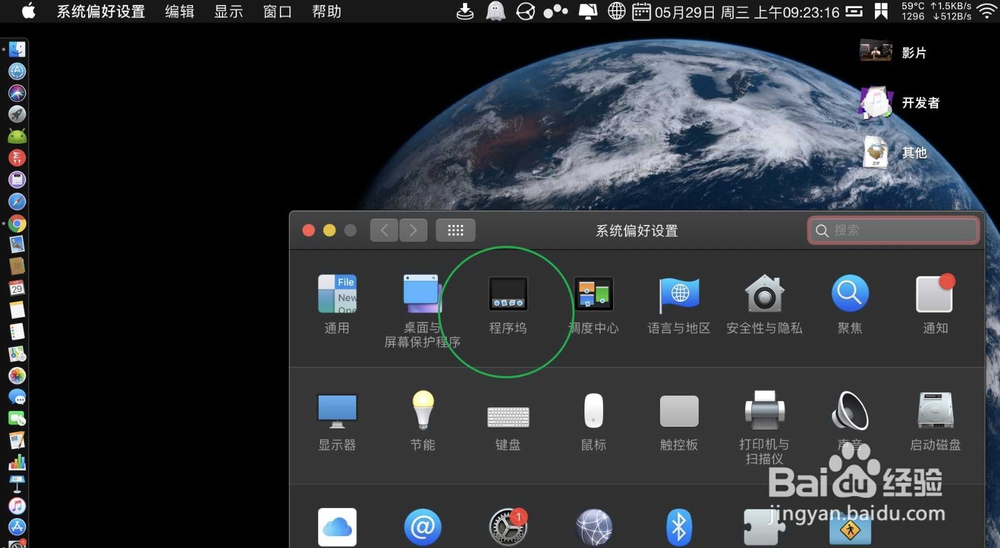Viewport: 1000px width, 548px height.
Task: Launch Keynote from the Dock
Action: click(17, 484)
